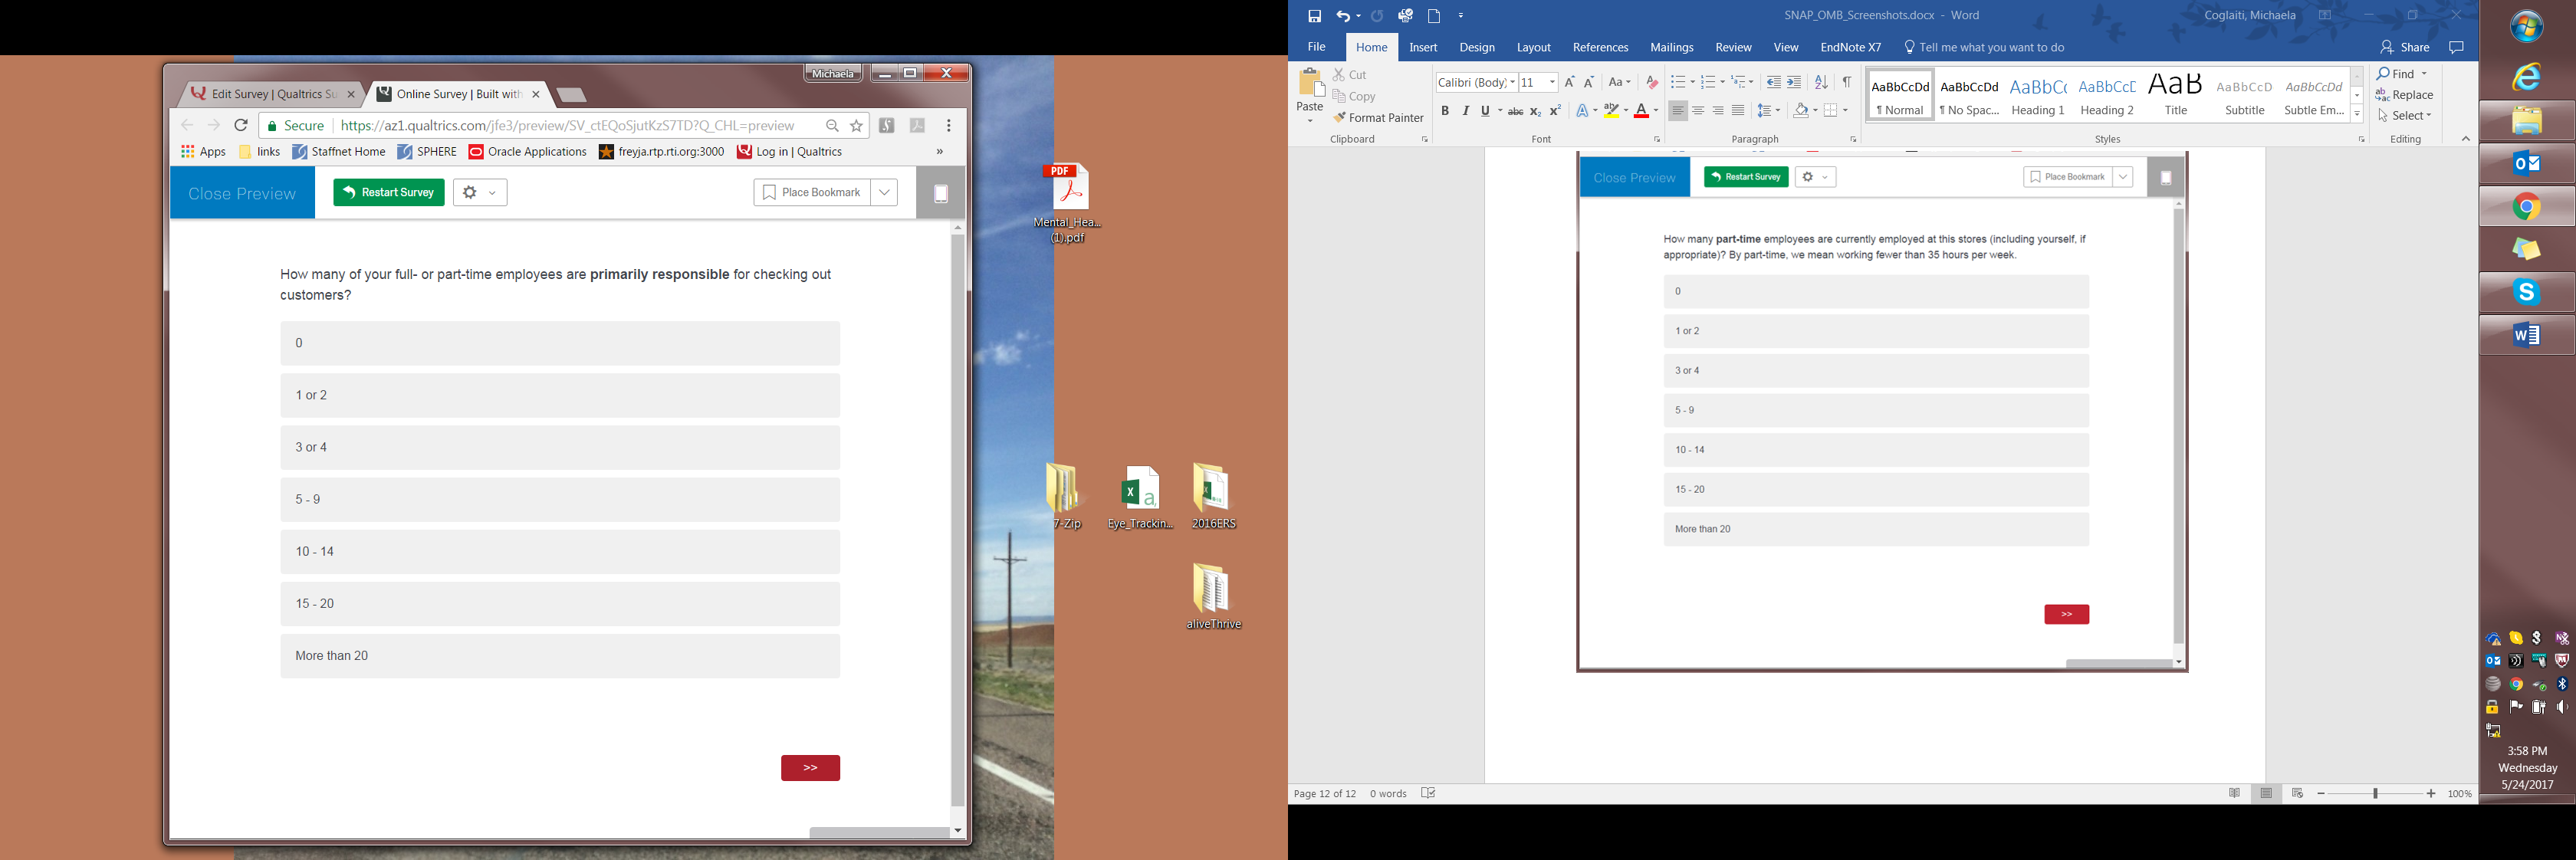
Task: Click the Word zoom slider
Action: [2375, 793]
